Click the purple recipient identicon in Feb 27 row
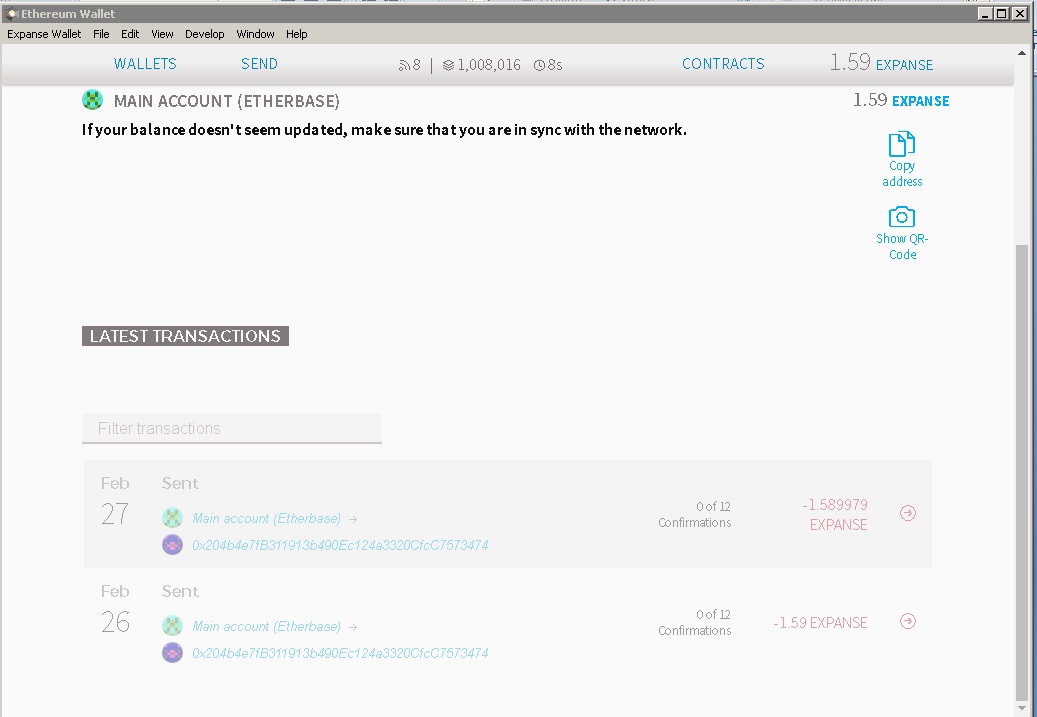The image size is (1037, 717). 172,545
